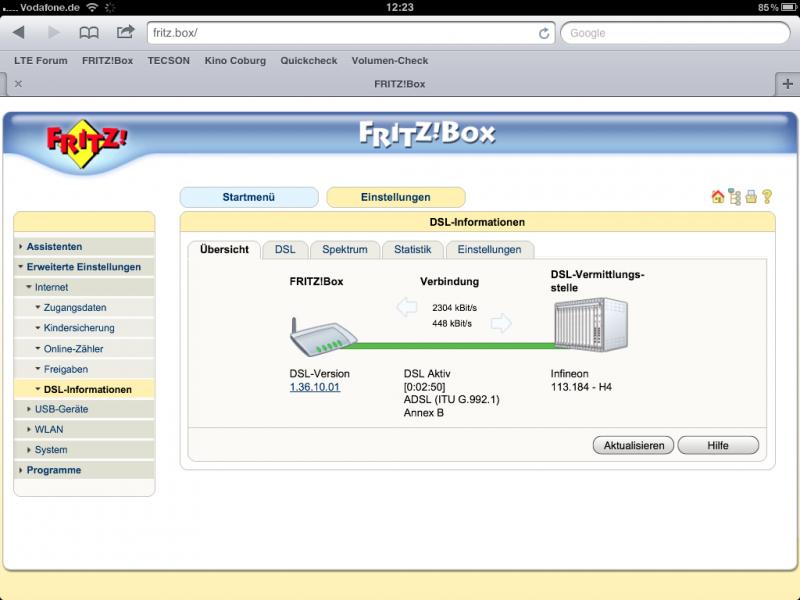Tap the fritz.box address bar
Image resolution: width=800 pixels, height=600 pixels.
(x=351, y=33)
